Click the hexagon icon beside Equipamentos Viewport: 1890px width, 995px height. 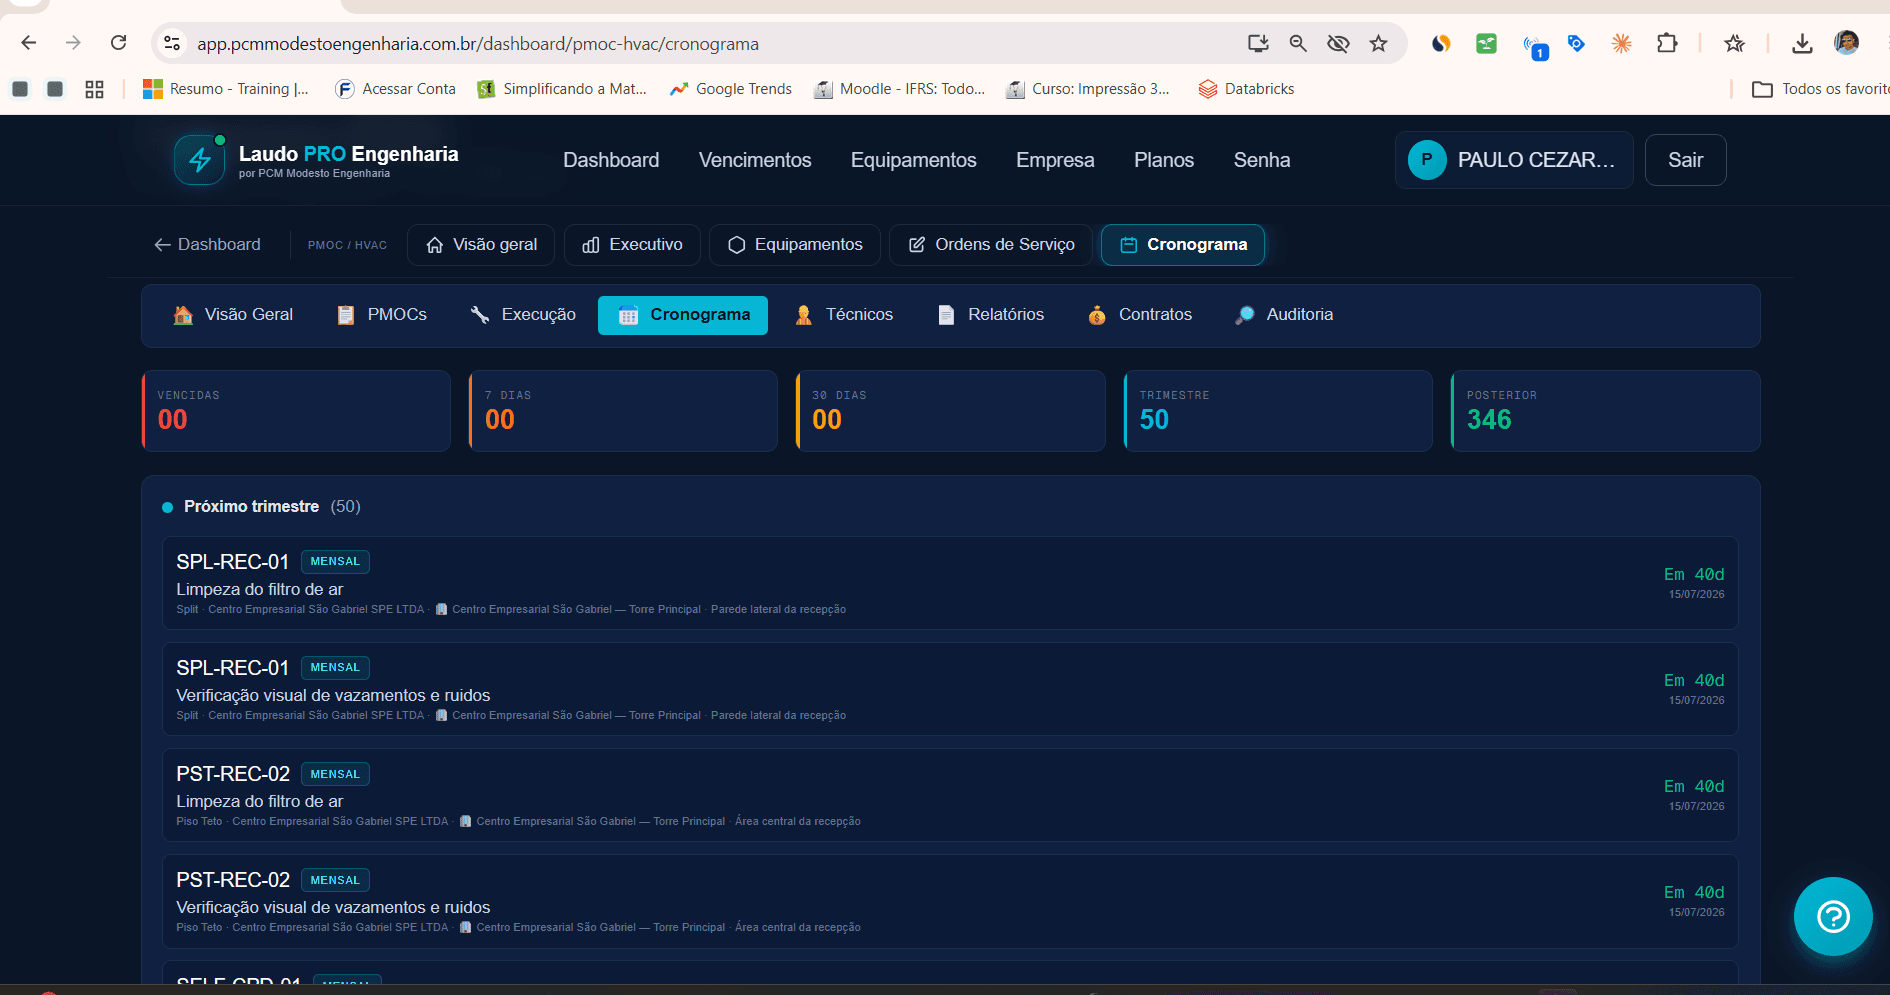[x=737, y=245]
